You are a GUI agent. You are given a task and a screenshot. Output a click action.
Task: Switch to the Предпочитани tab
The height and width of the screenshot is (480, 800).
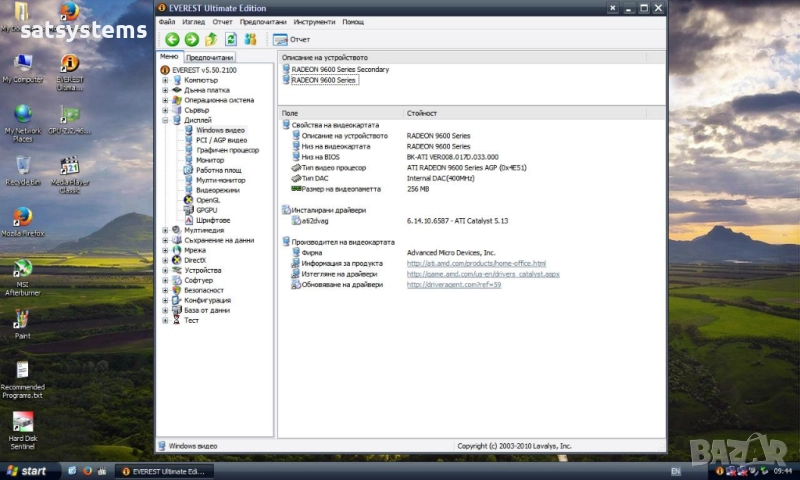click(x=210, y=58)
